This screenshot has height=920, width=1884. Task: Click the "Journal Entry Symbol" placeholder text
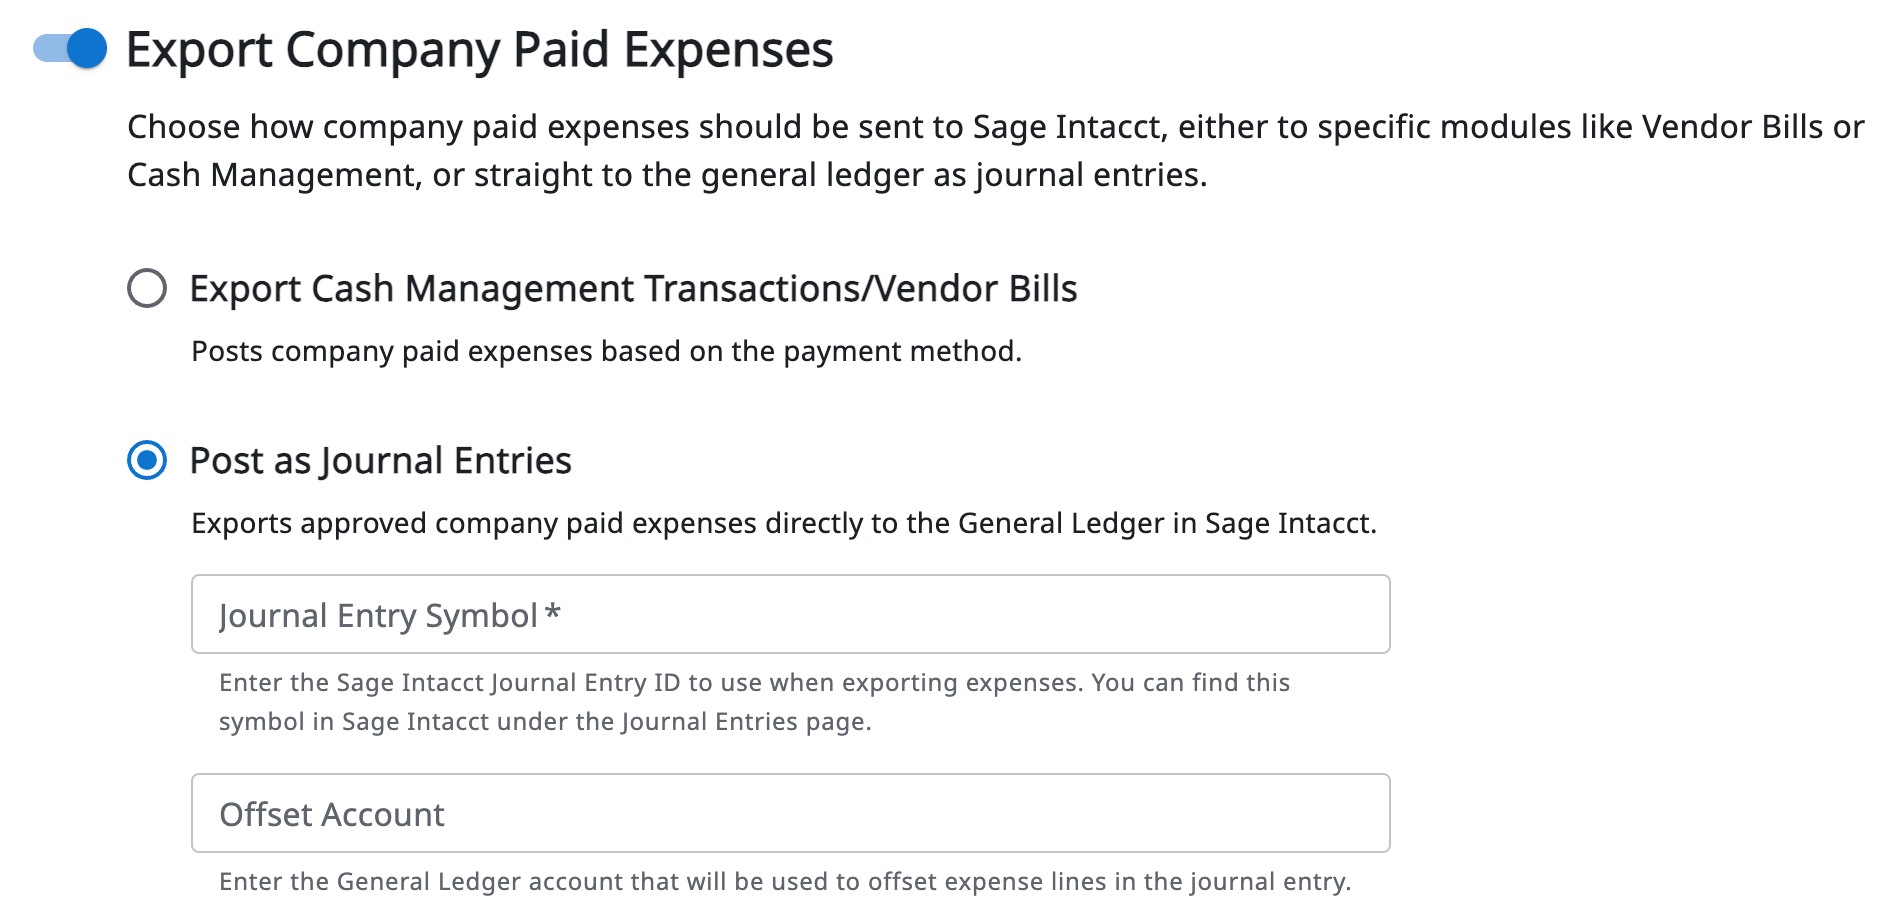[378, 616]
